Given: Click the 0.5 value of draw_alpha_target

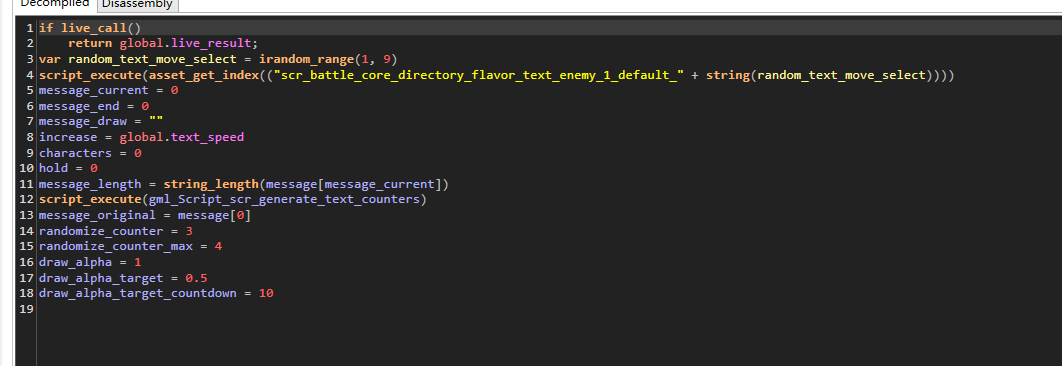Looking at the screenshot, I should (196, 277).
